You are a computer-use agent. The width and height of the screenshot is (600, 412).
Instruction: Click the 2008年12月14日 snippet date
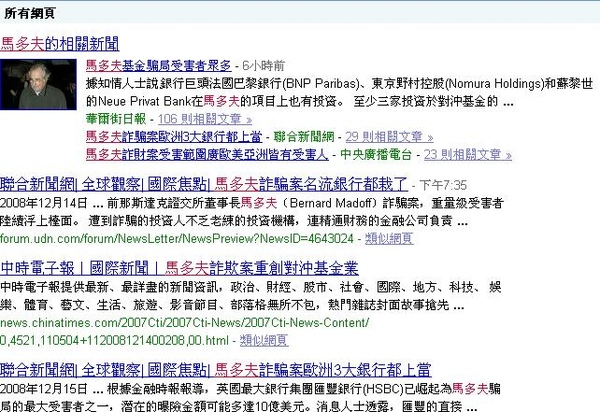pyautogui.click(x=44, y=203)
